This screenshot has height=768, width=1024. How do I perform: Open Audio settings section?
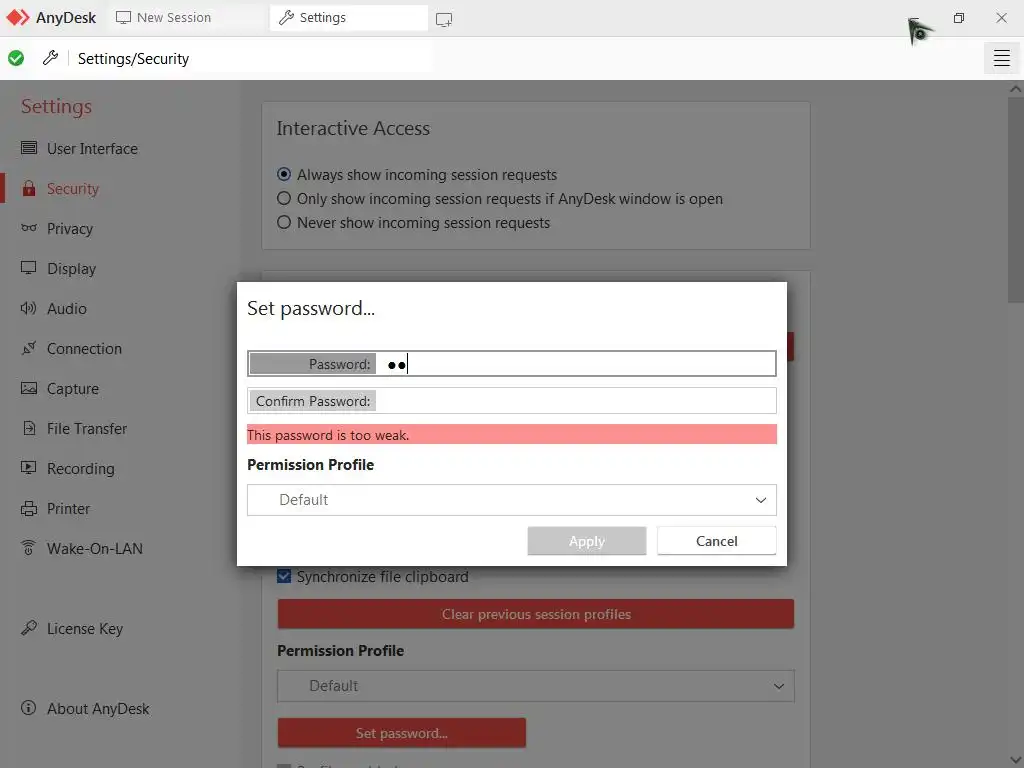67,308
